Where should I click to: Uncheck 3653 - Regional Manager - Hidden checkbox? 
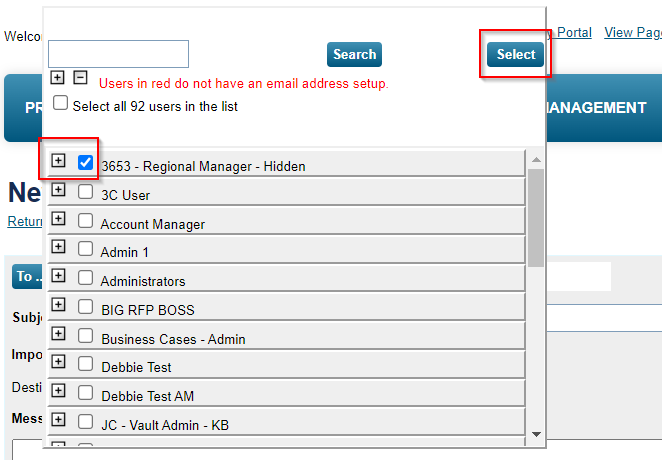(x=86, y=162)
